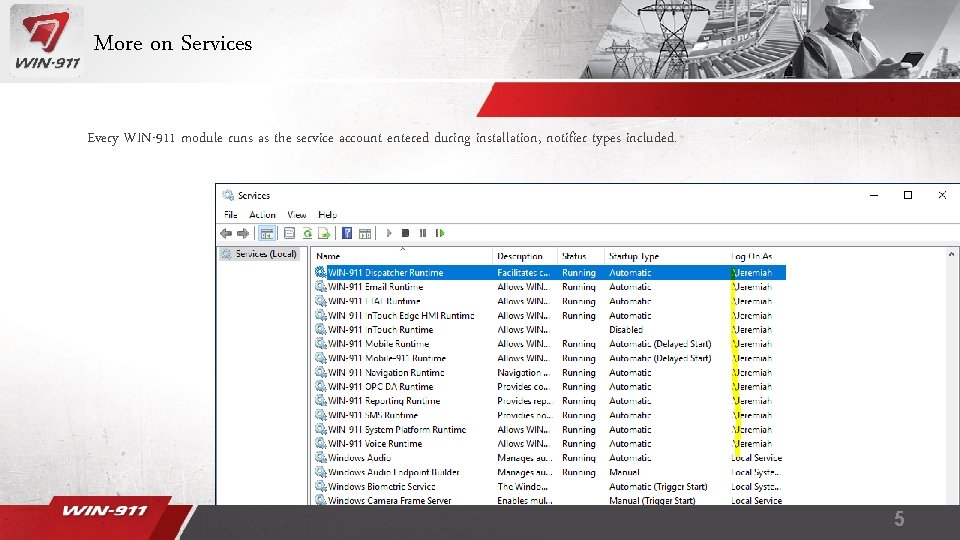Click the Start Service play icon

(x=389, y=233)
